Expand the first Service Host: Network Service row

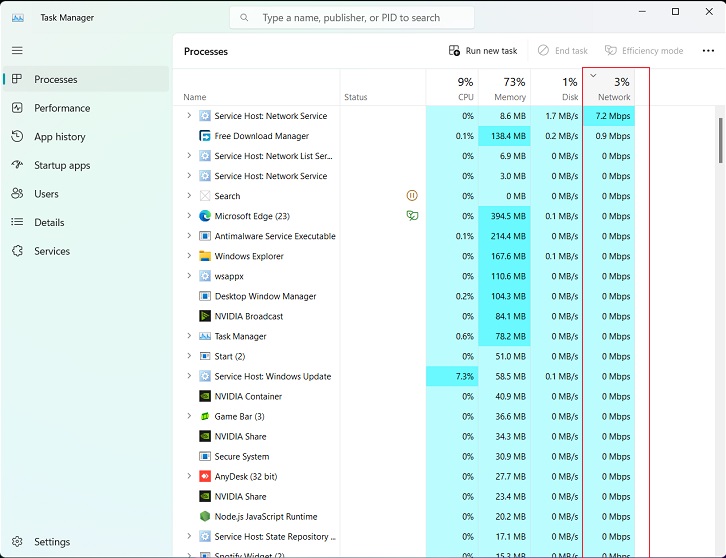coord(189,115)
